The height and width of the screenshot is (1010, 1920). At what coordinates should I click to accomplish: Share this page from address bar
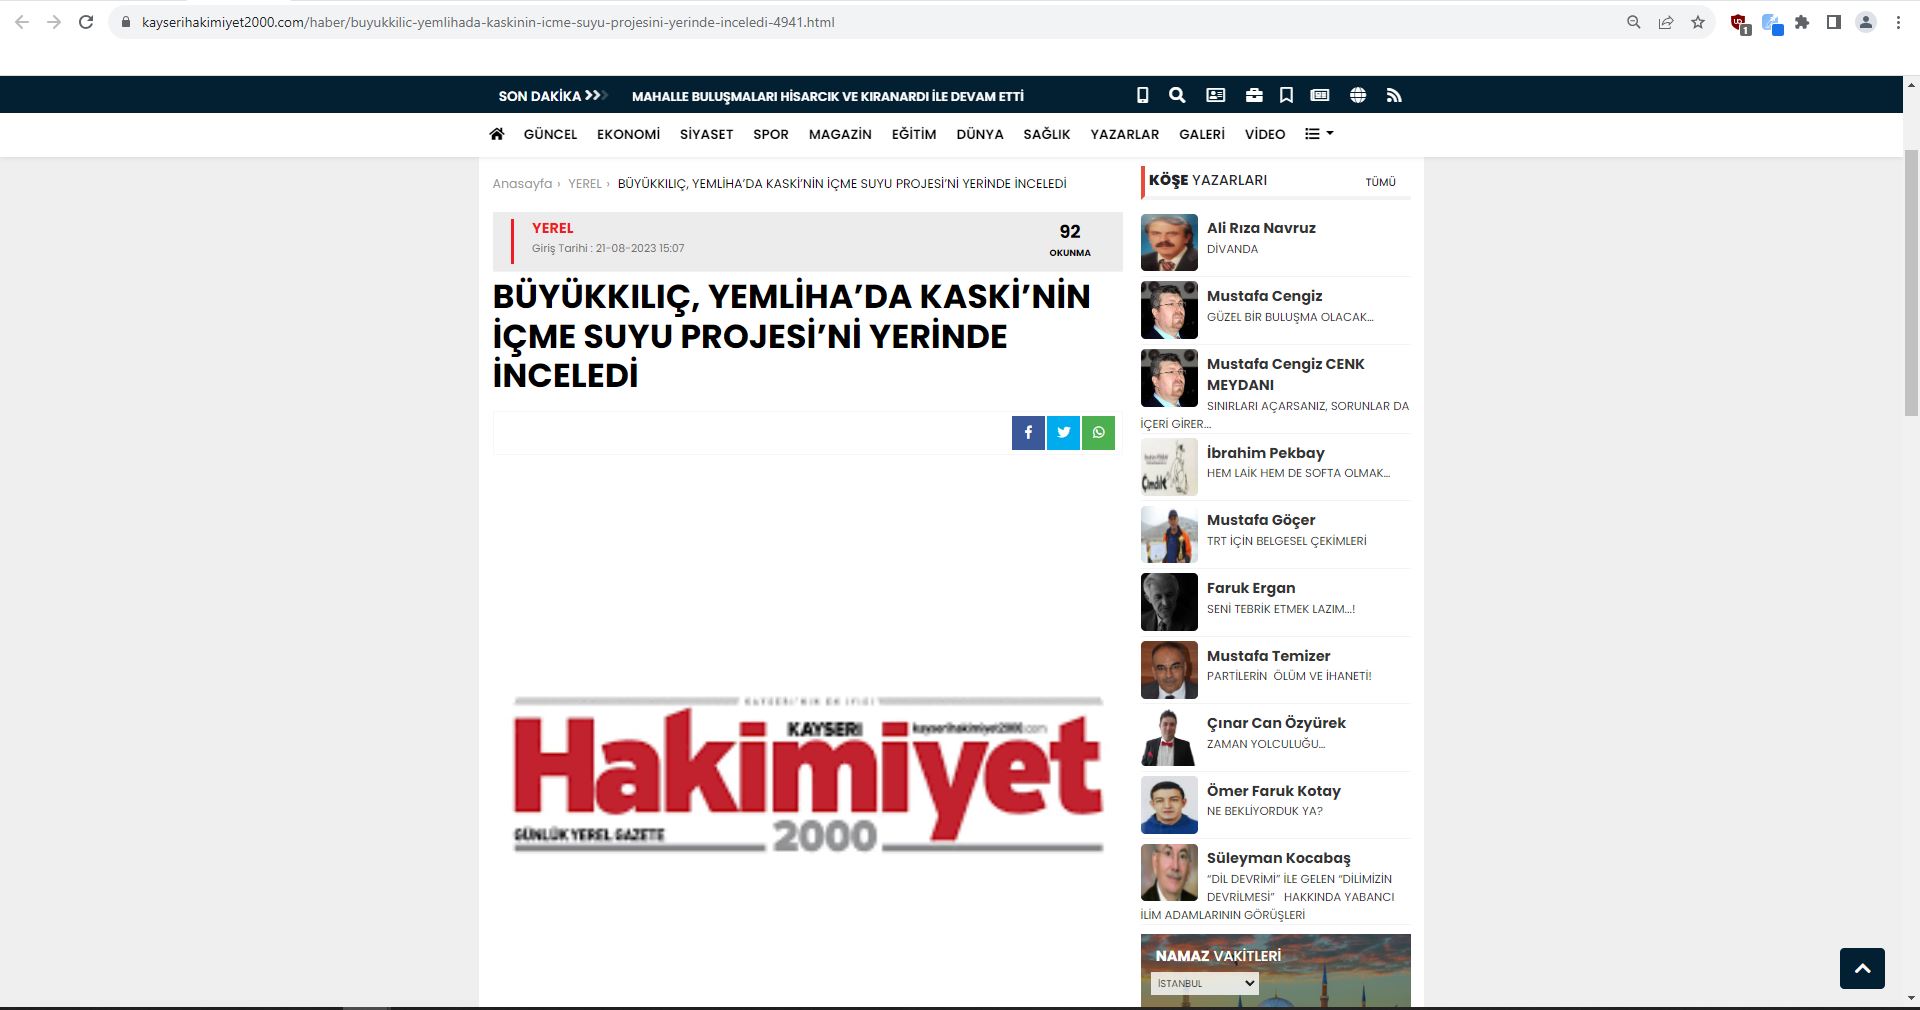click(1666, 22)
